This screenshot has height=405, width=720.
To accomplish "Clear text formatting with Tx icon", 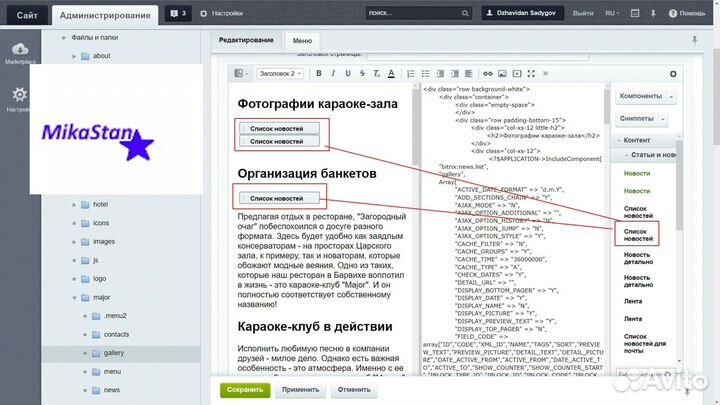I will click(x=377, y=73).
